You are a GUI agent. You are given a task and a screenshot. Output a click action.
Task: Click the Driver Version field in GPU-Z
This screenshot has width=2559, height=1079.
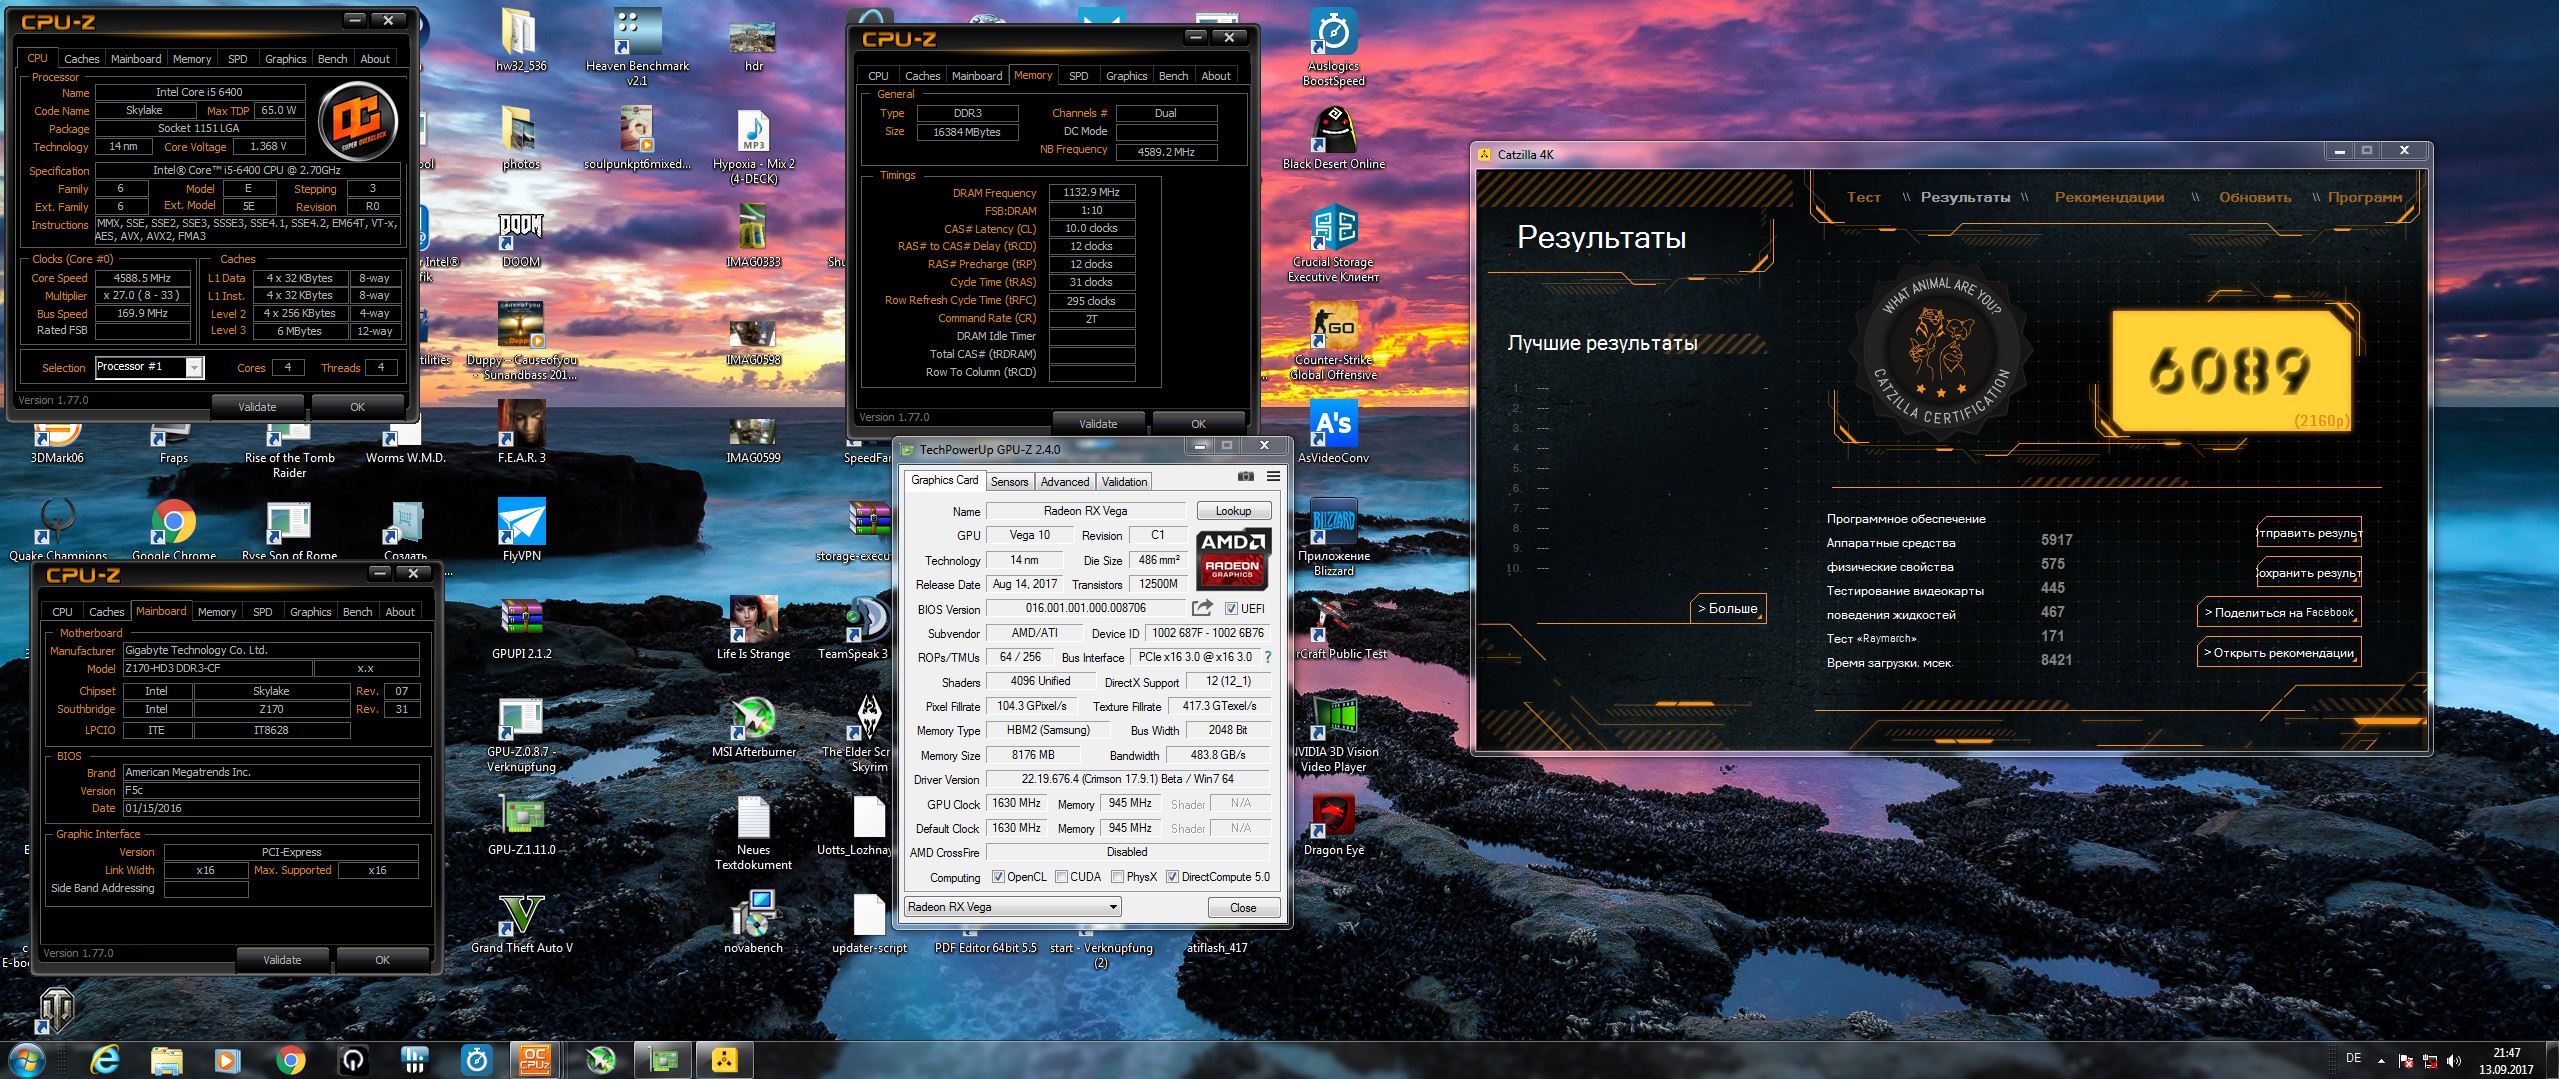tap(1127, 779)
